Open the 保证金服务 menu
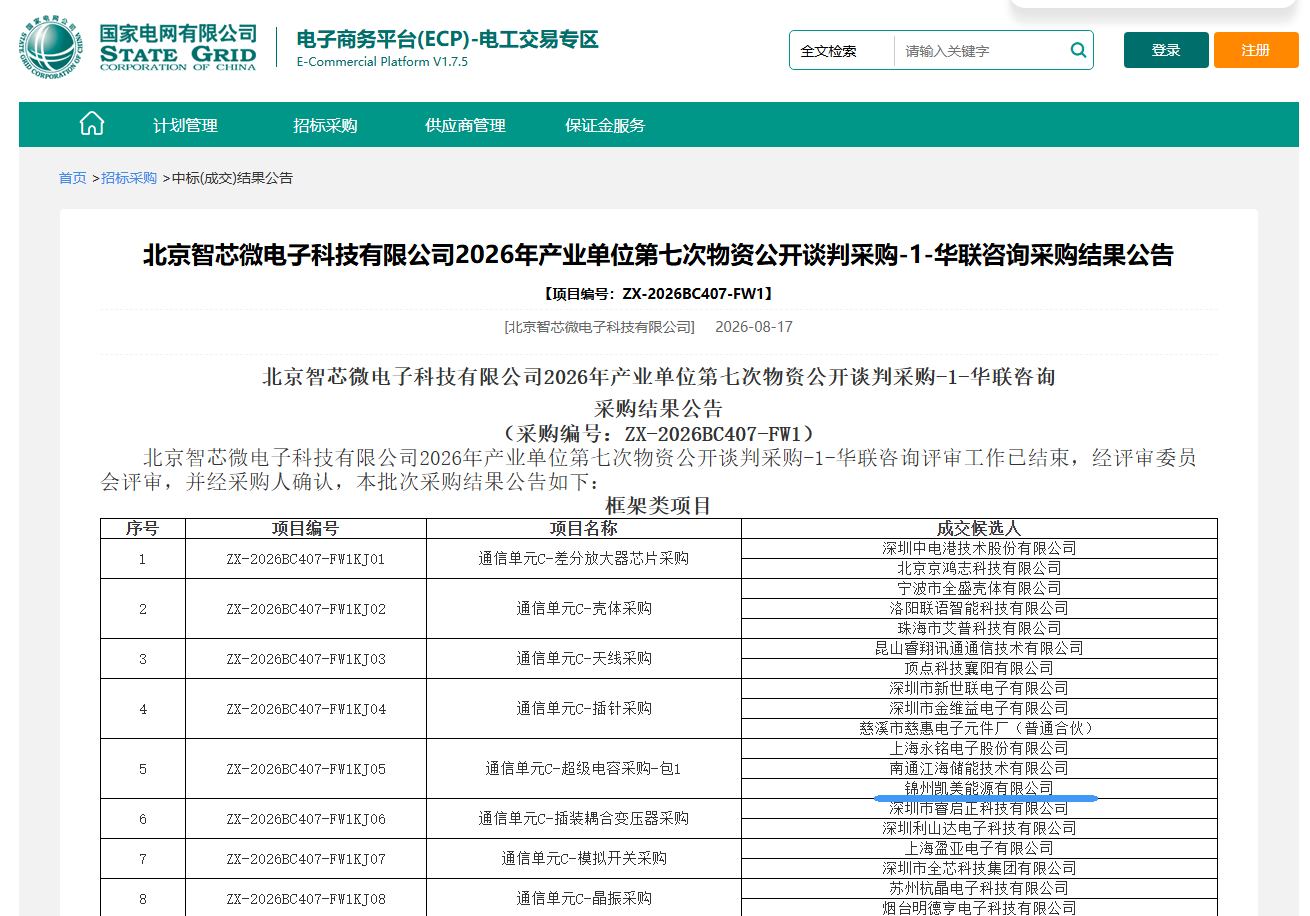The height and width of the screenshot is (916, 1310). tap(605, 125)
